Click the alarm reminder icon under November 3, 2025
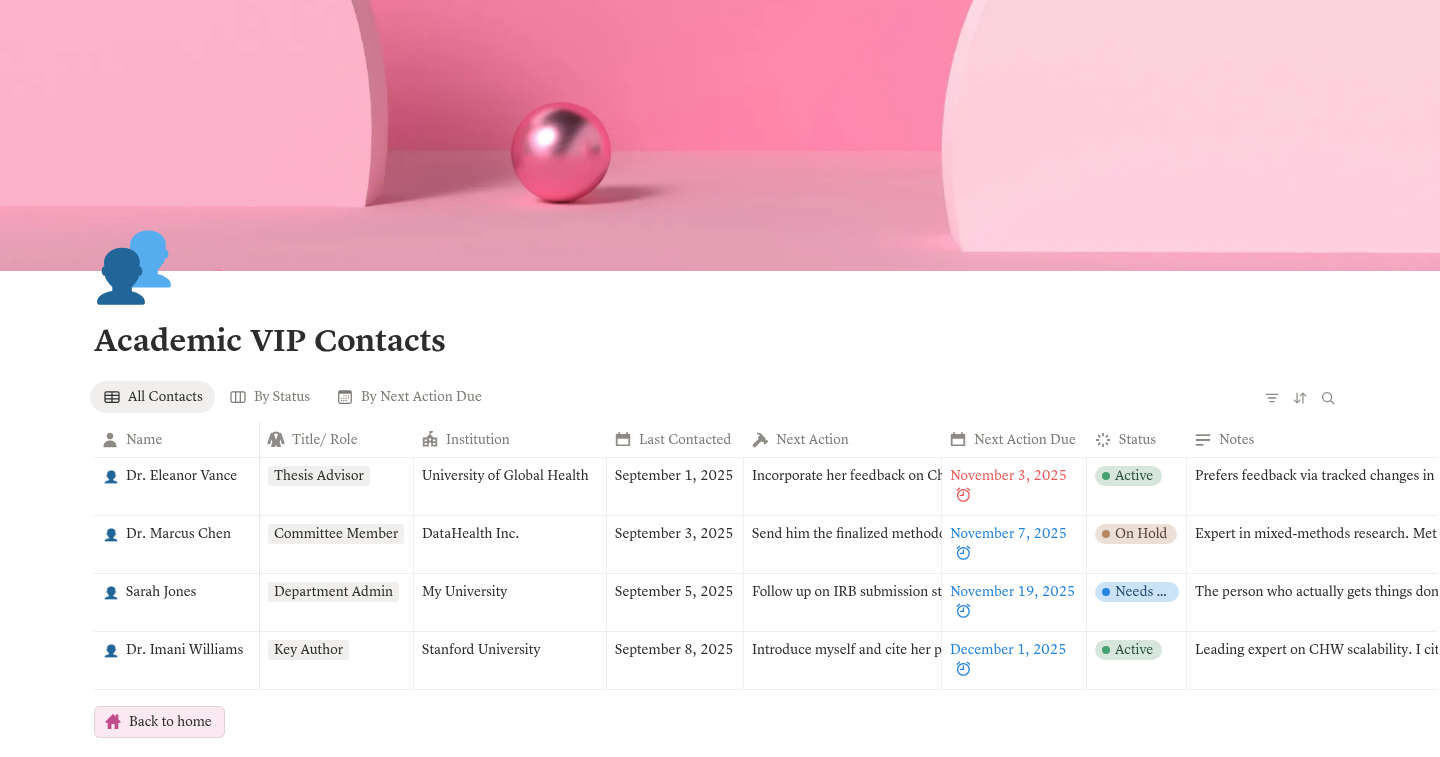Image resolution: width=1440 pixels, height=757 pixels. pos(963,495)
